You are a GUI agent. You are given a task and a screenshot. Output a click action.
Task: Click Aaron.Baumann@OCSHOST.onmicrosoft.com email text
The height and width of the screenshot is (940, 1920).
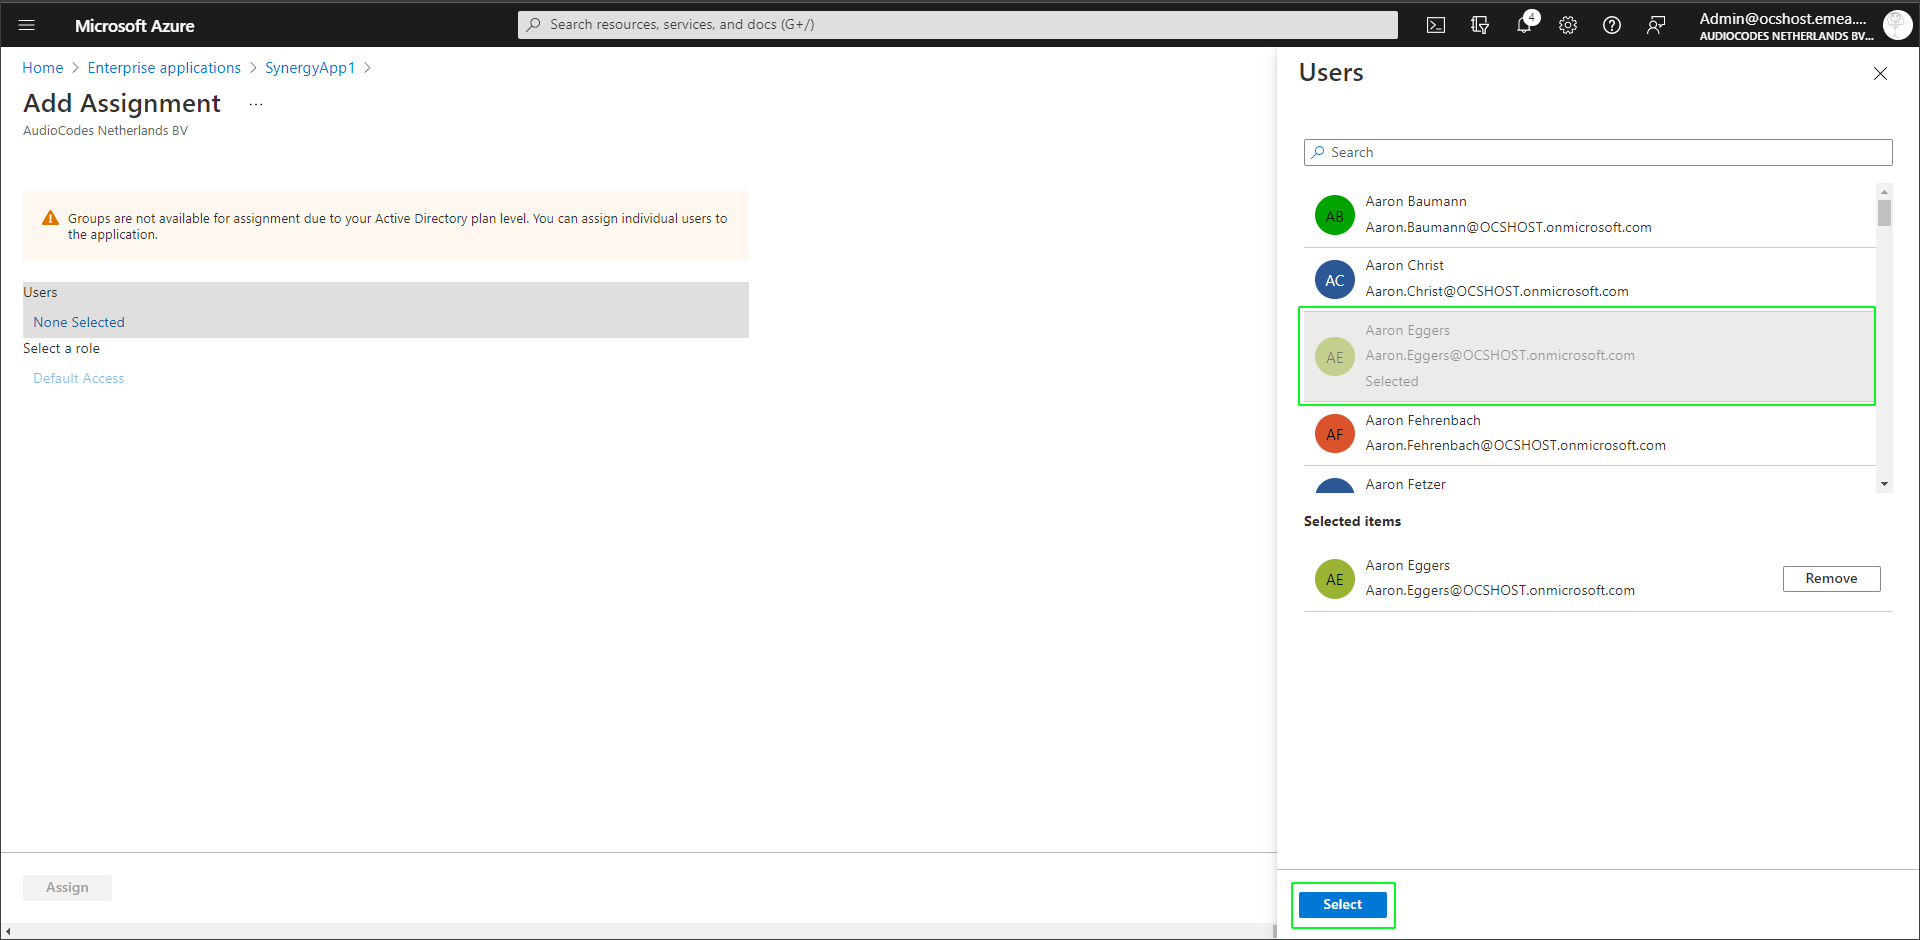1508,228
